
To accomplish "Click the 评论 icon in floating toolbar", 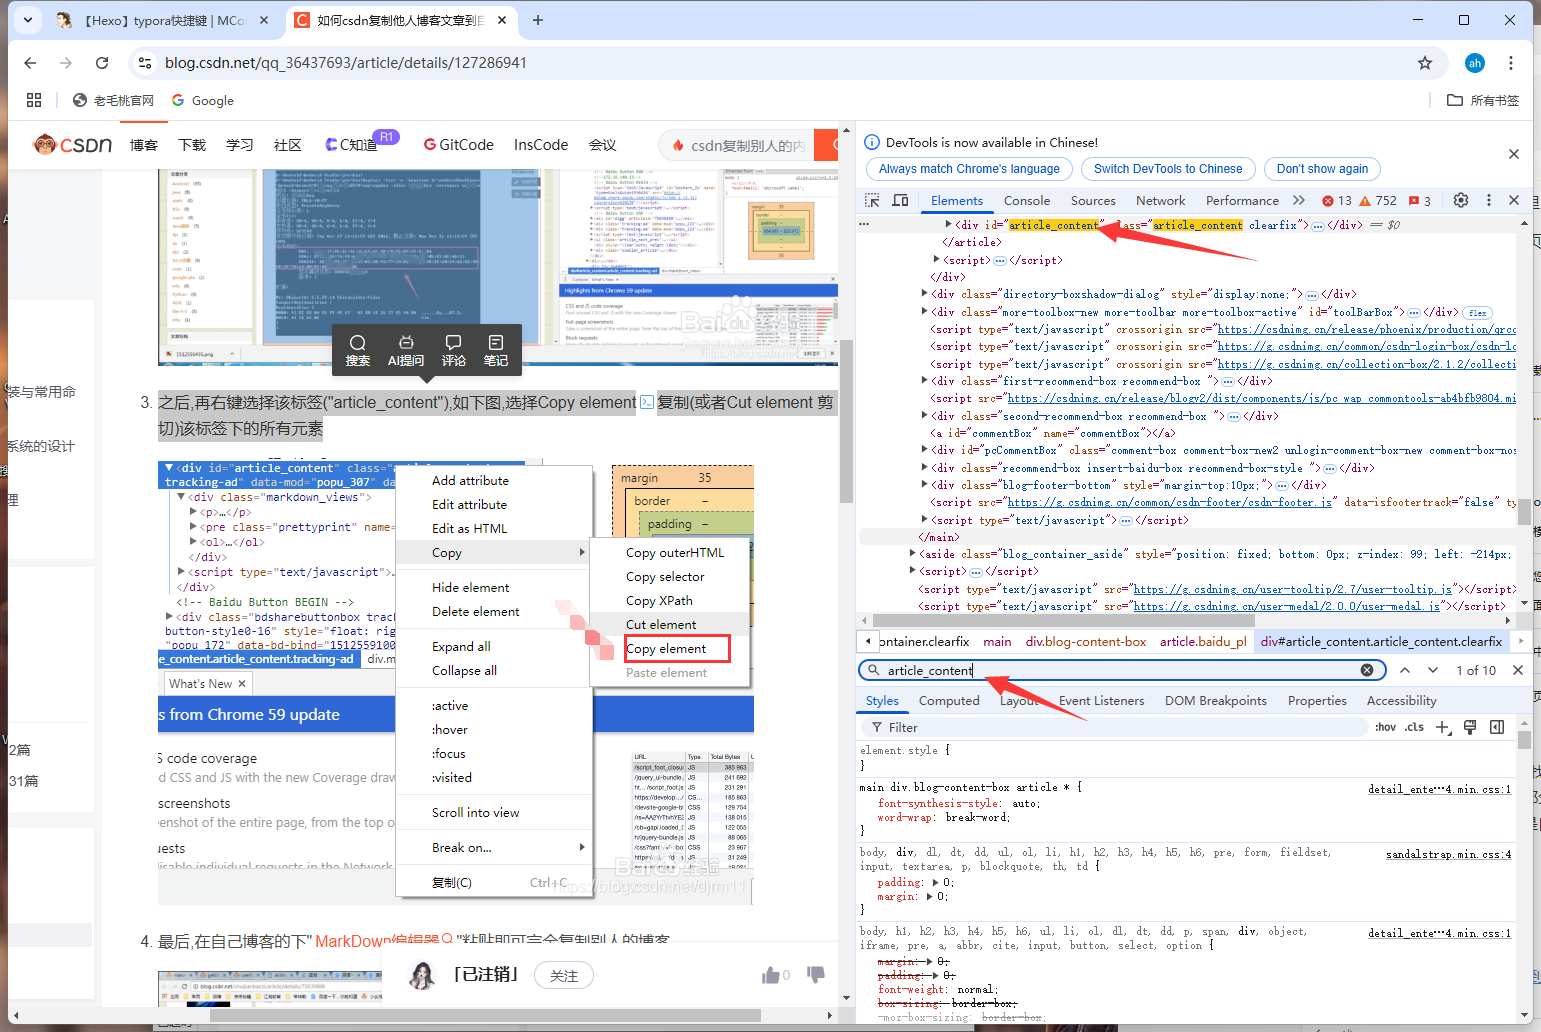I will pyautogui.click(x=454, y=351).
